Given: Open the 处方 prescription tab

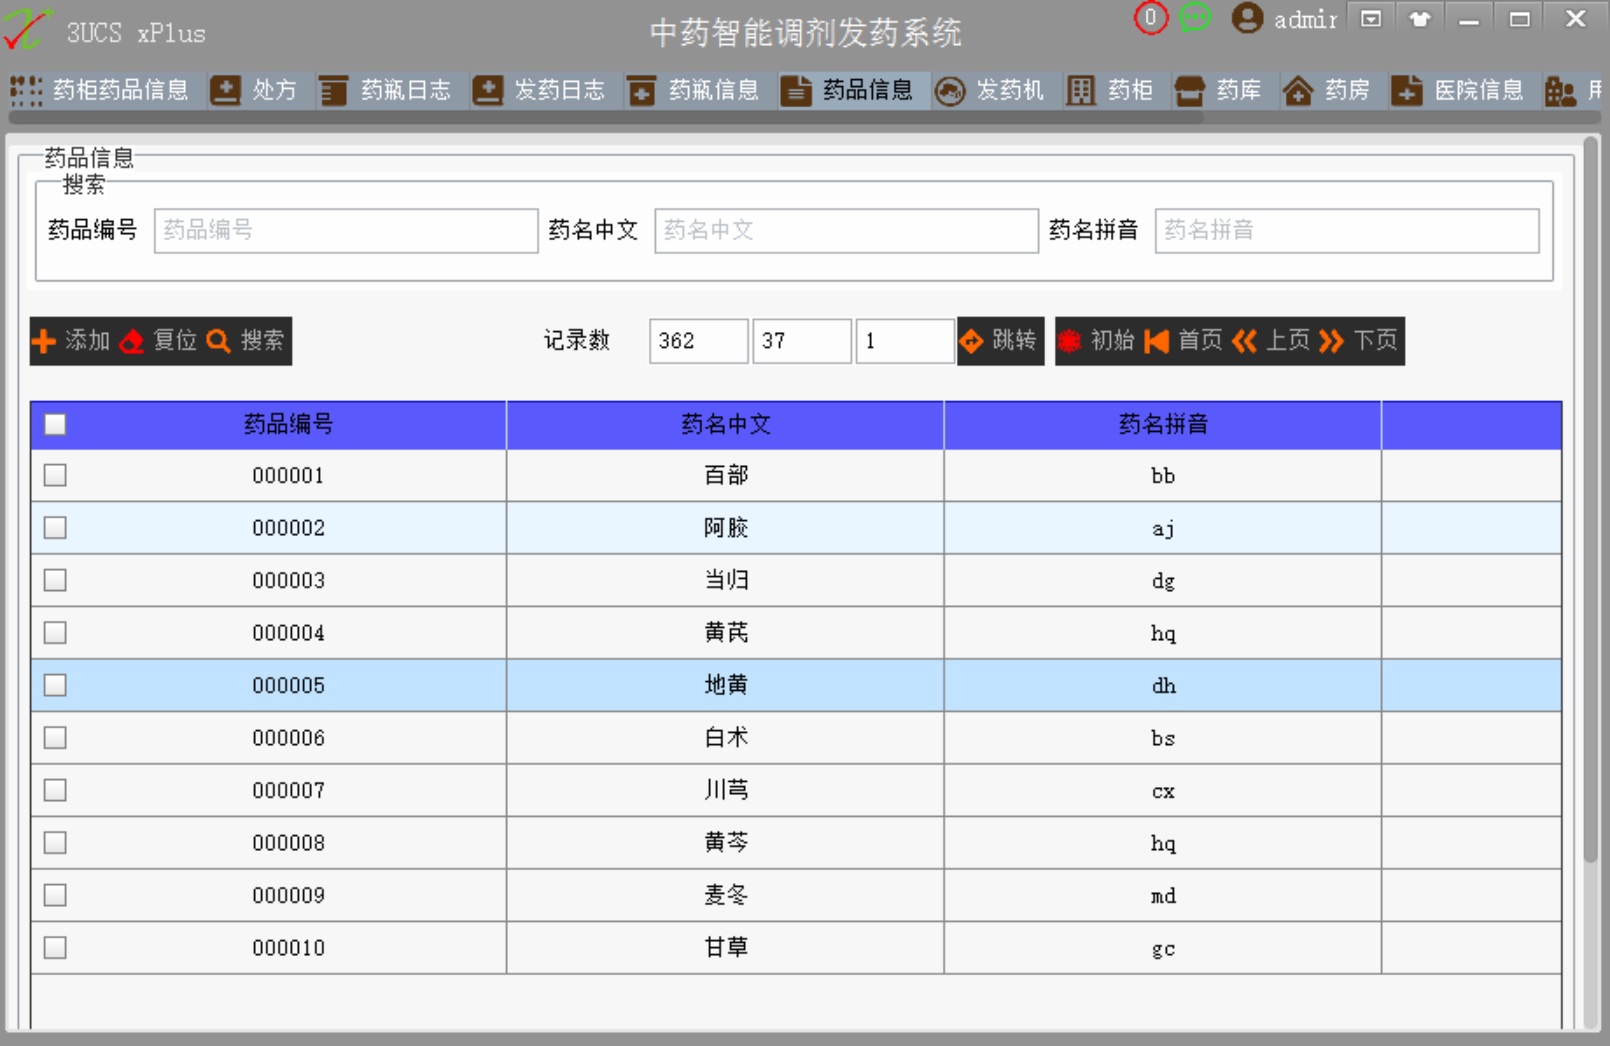Looking at the screenshot, I should point(255,91).
